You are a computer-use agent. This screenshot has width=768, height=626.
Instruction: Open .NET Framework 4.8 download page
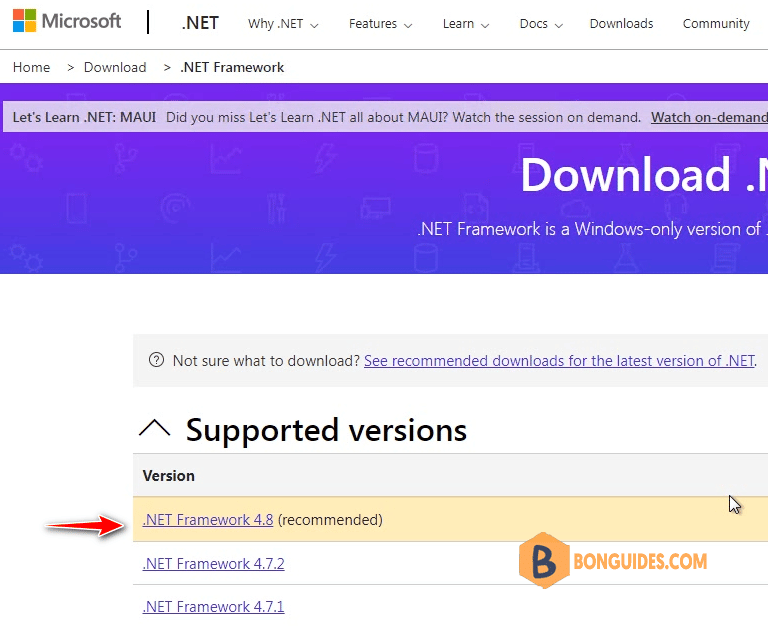click(x=208, y=519)
